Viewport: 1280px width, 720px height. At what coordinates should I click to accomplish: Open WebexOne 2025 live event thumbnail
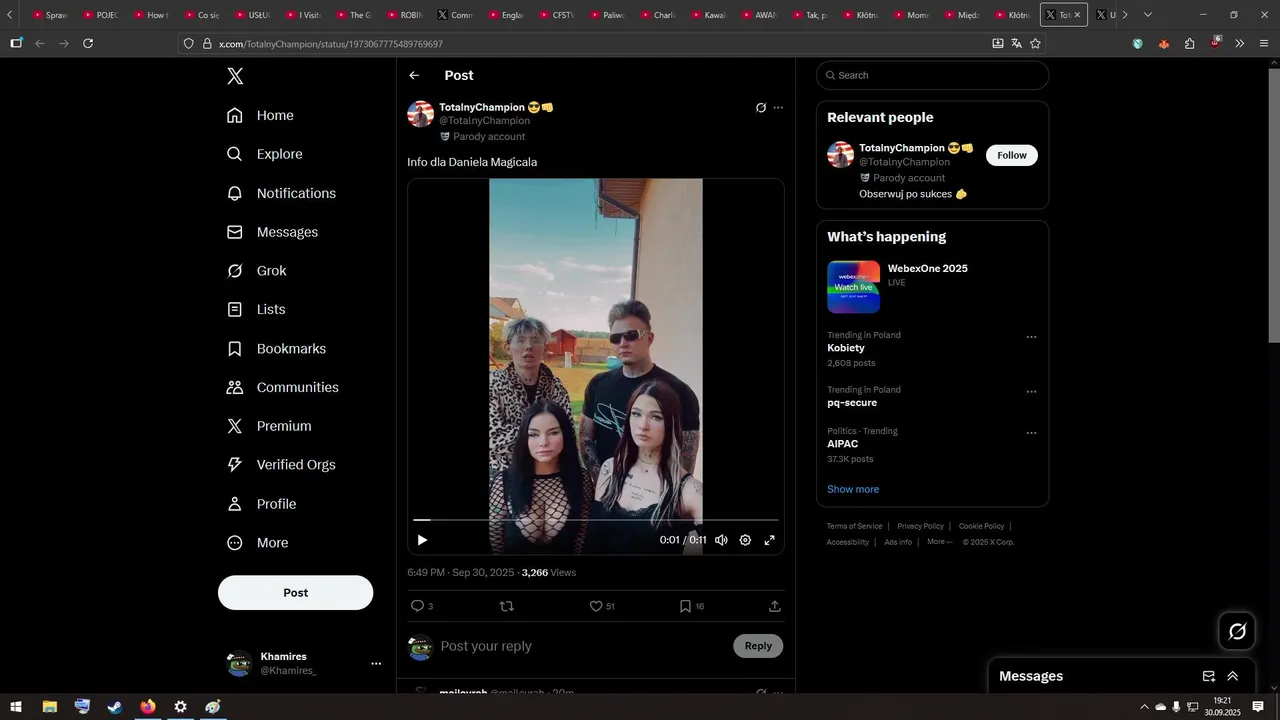(x=853, y=287)
